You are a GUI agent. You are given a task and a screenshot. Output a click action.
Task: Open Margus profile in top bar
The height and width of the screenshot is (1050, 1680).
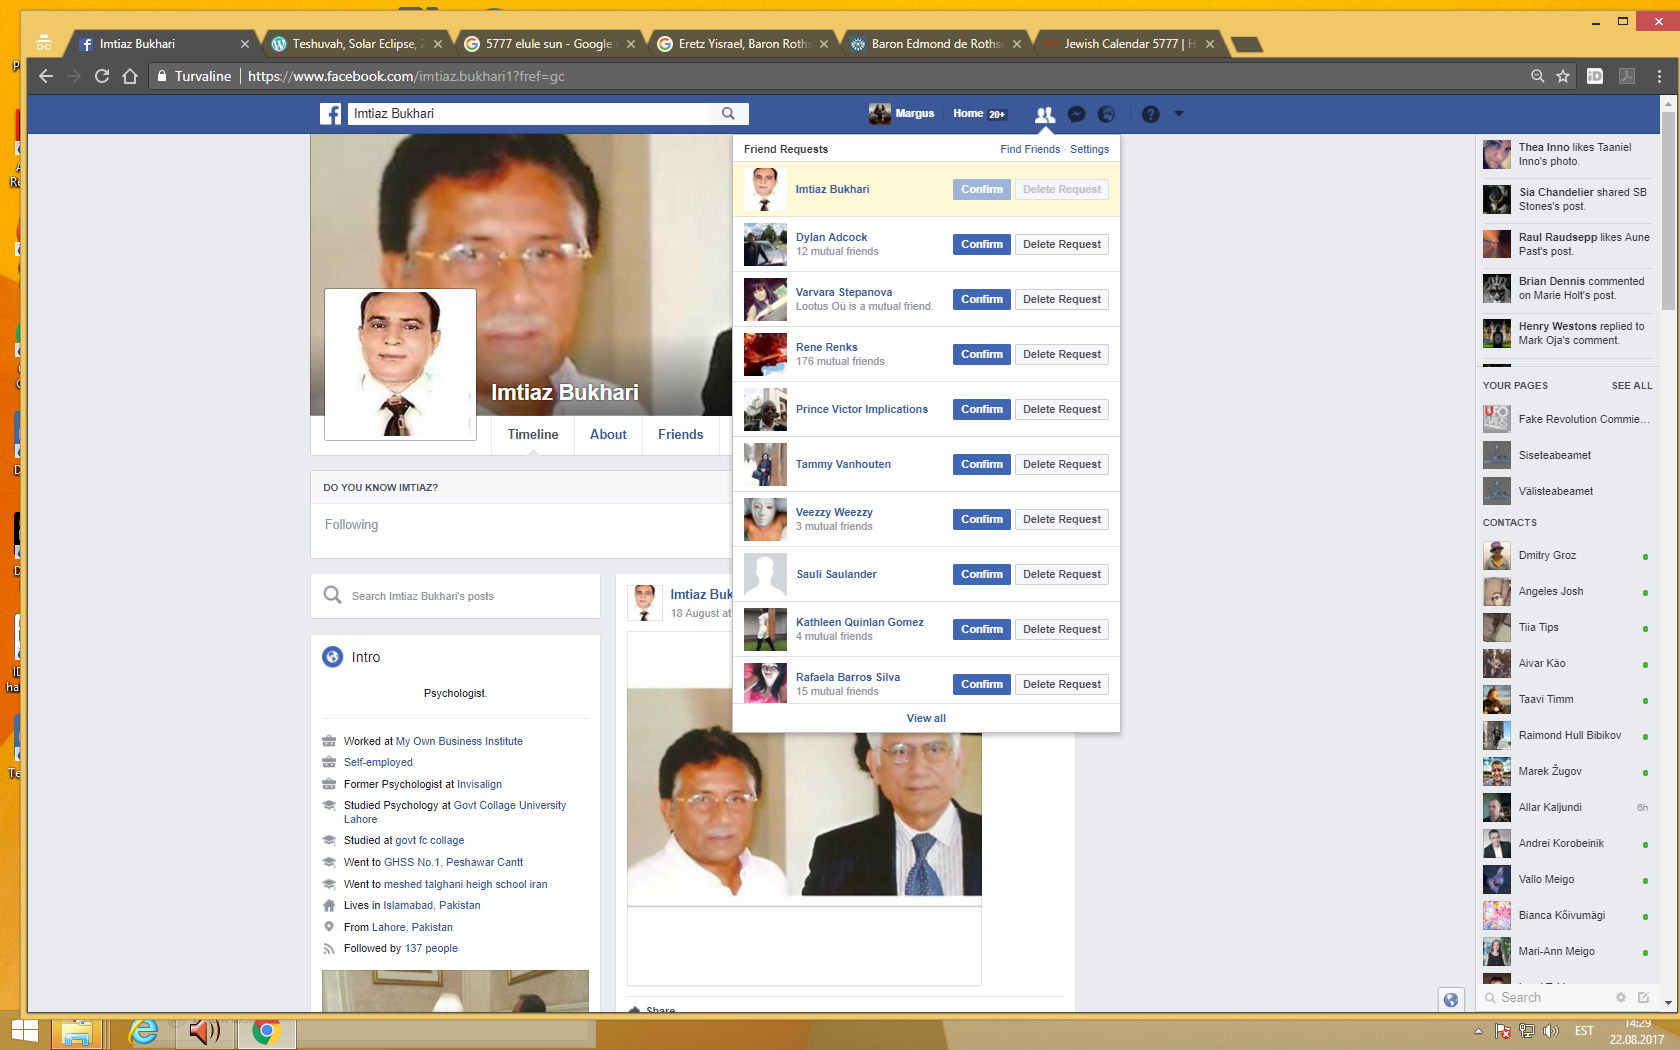pyautogui.click(x=902, y=114)
